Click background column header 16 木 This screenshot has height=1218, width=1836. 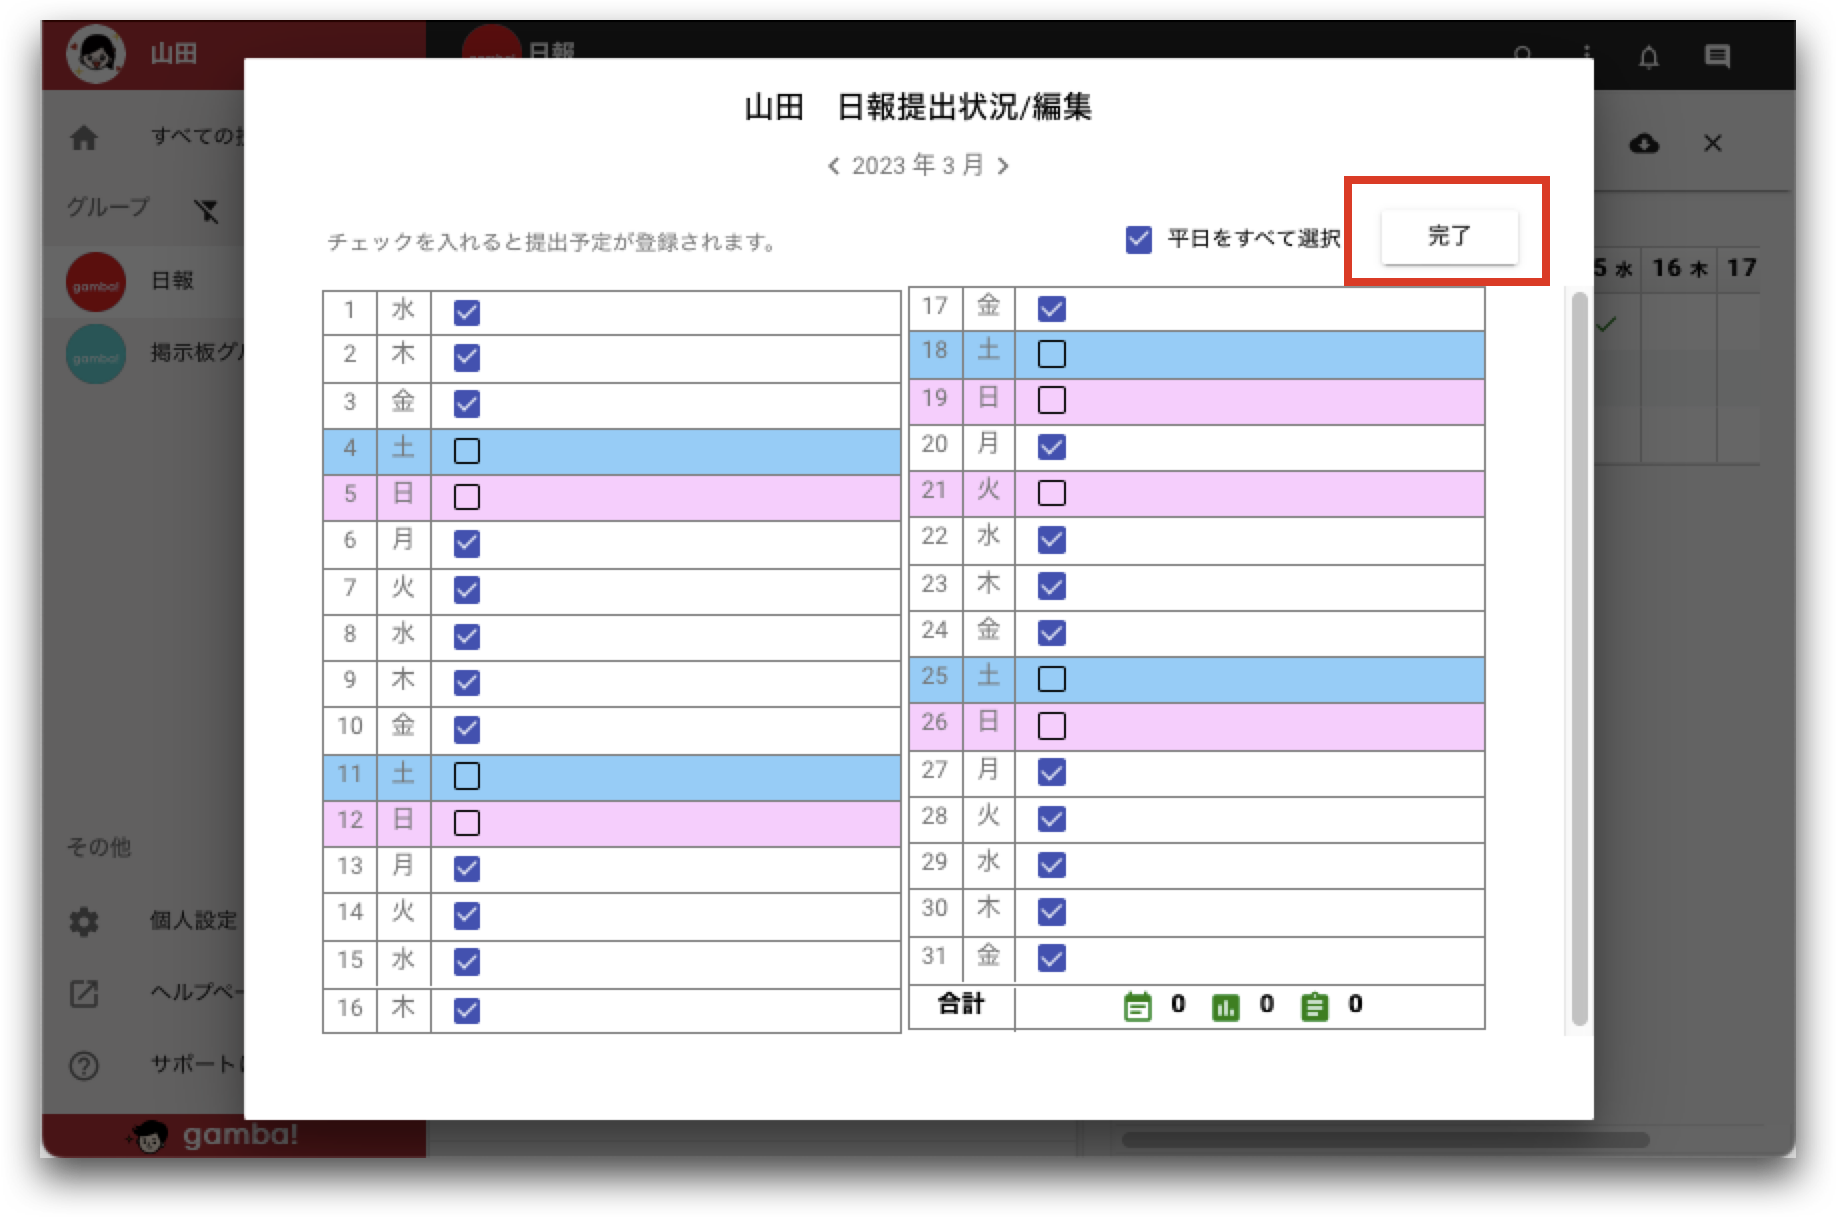1679,268
